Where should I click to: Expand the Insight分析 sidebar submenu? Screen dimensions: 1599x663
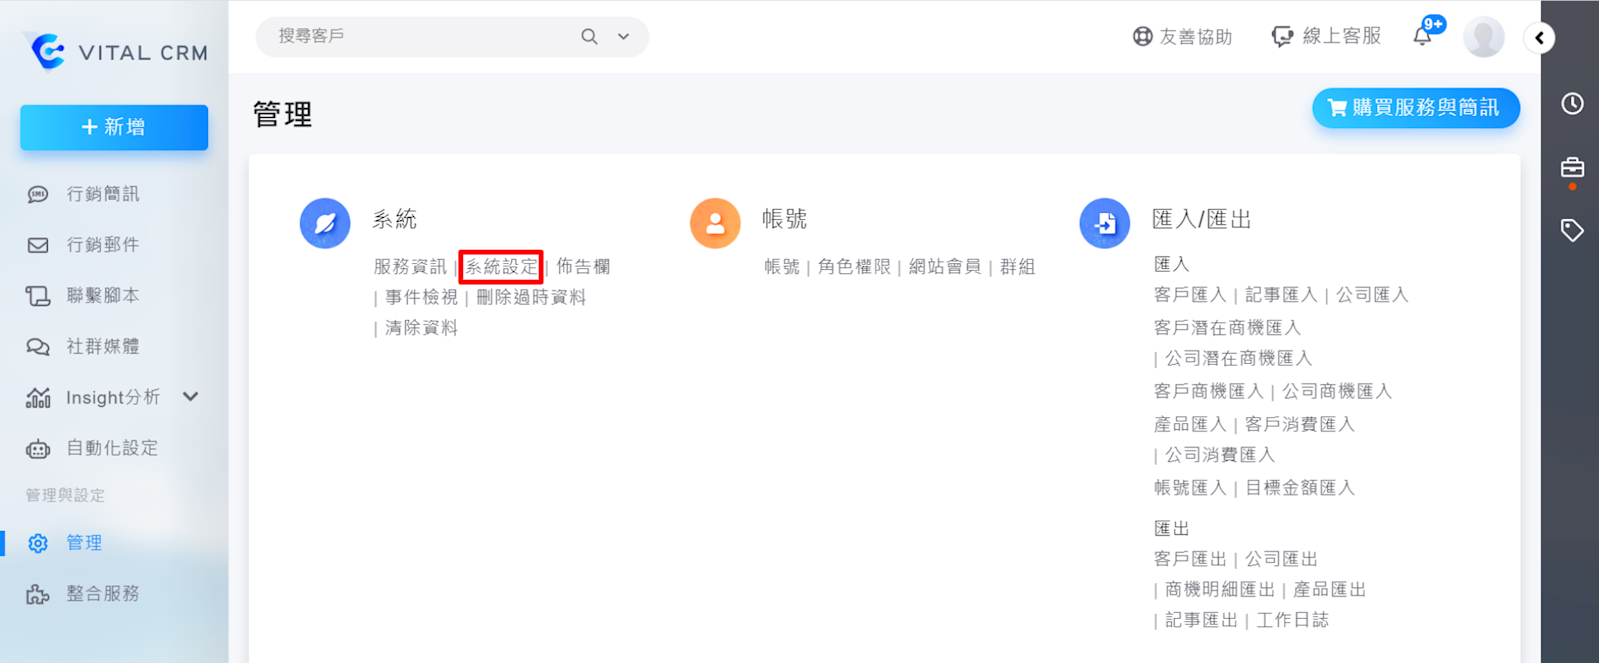[x=191, y=397]
